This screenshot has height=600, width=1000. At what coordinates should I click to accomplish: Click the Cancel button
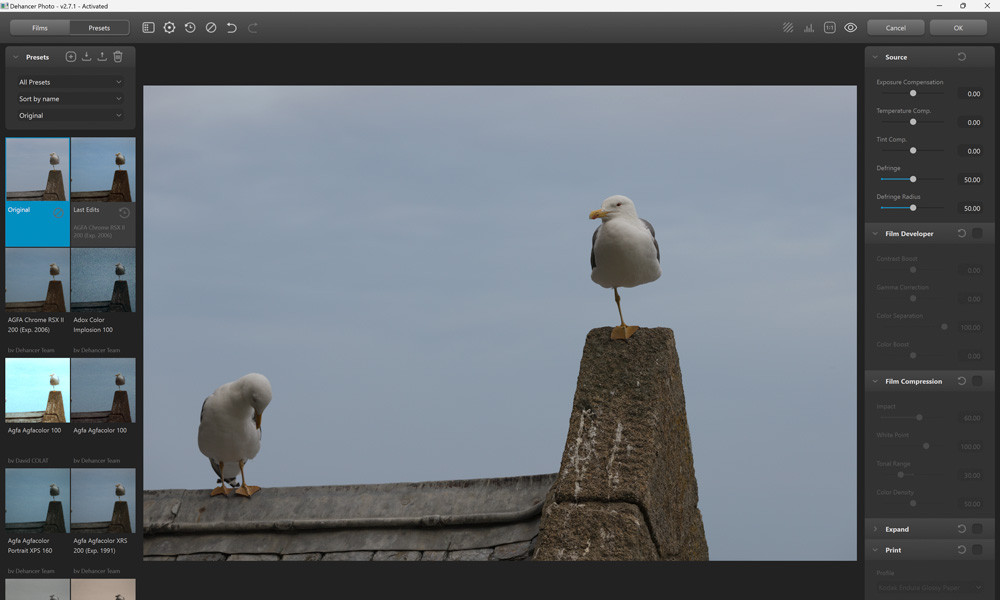click(895, 28)
